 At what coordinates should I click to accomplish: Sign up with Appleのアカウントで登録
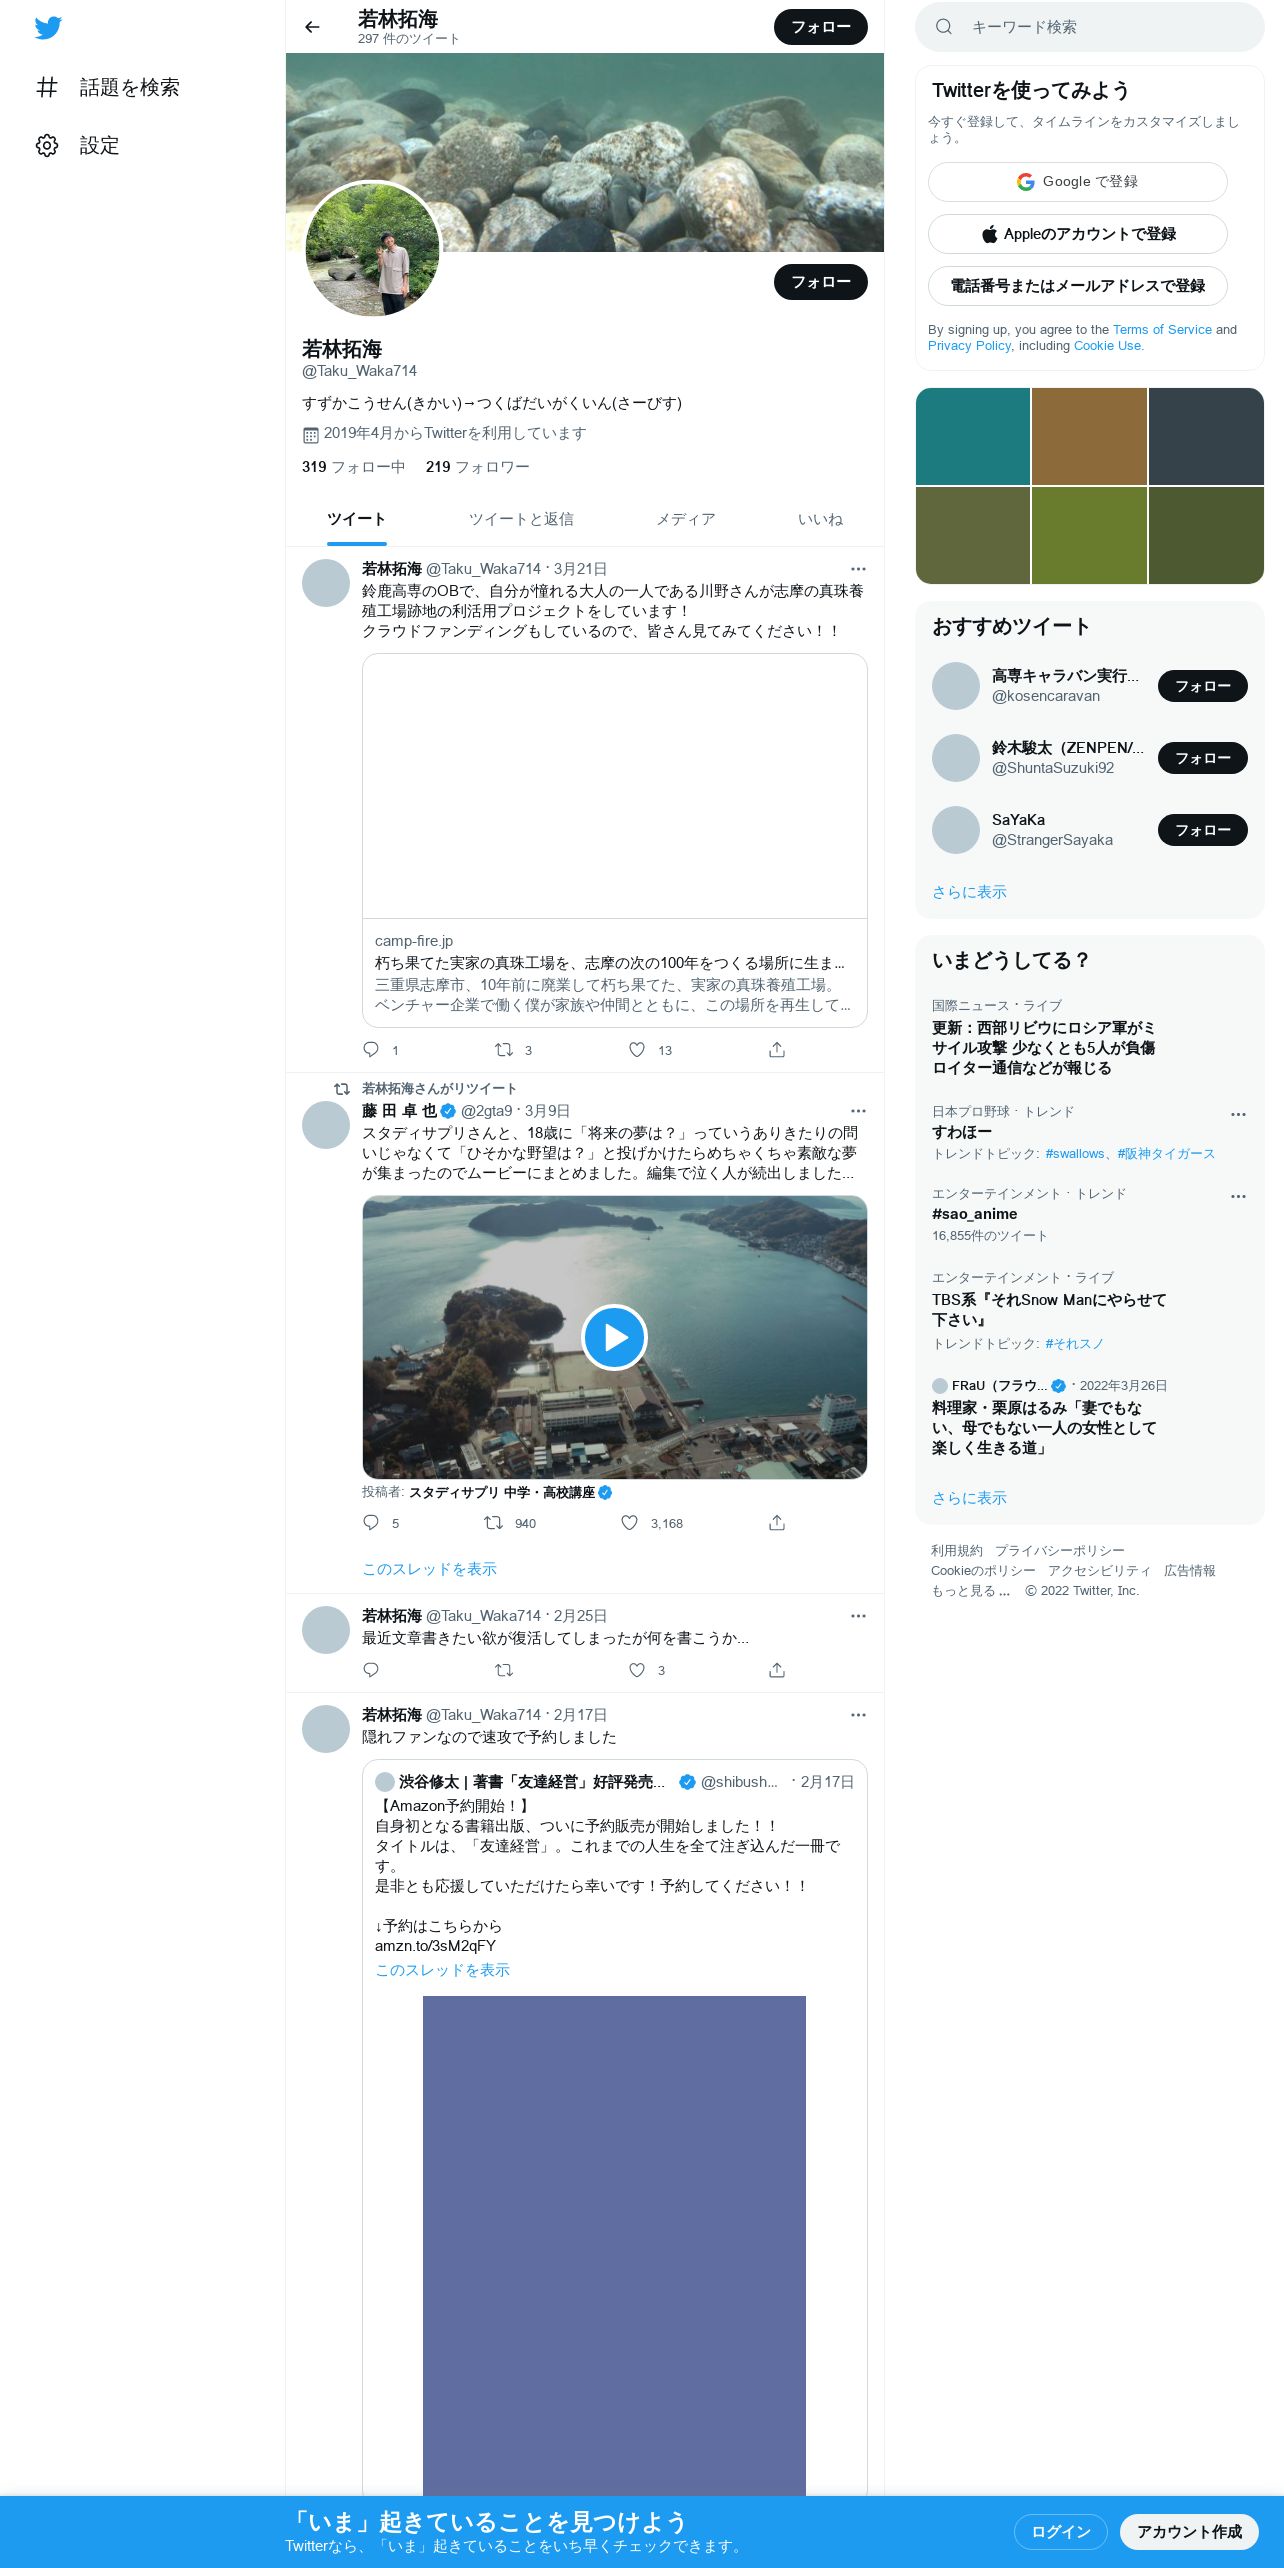(x=1078, y=234)
